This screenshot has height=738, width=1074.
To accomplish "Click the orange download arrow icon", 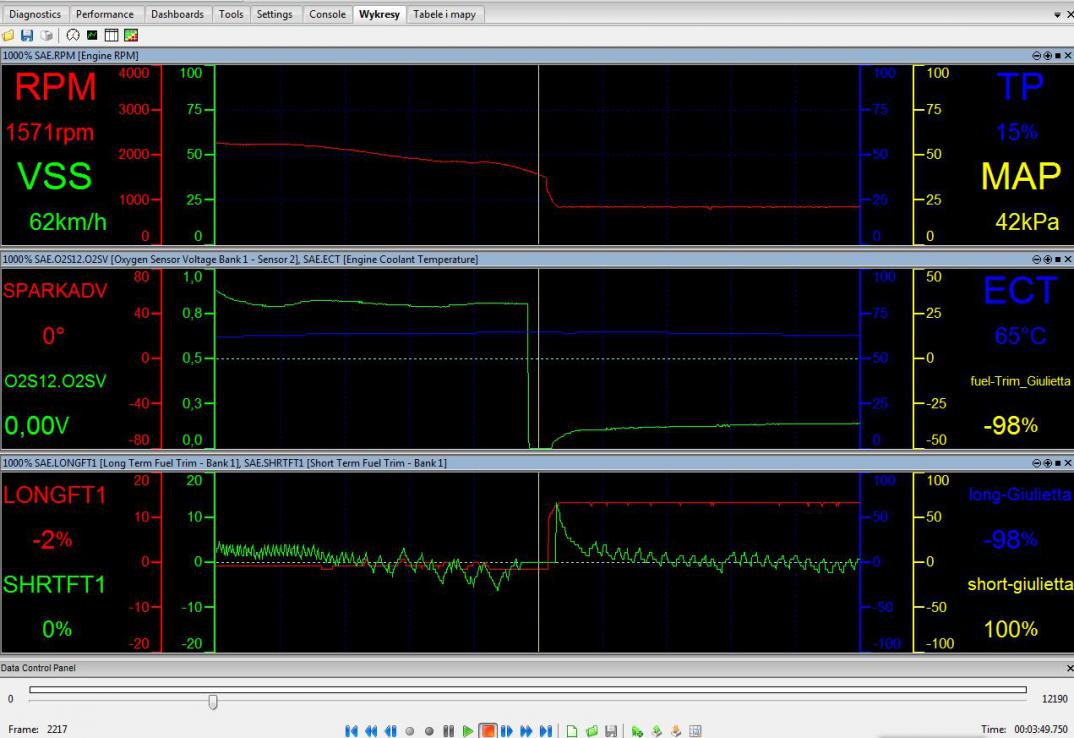I will (x=675, y=730).
